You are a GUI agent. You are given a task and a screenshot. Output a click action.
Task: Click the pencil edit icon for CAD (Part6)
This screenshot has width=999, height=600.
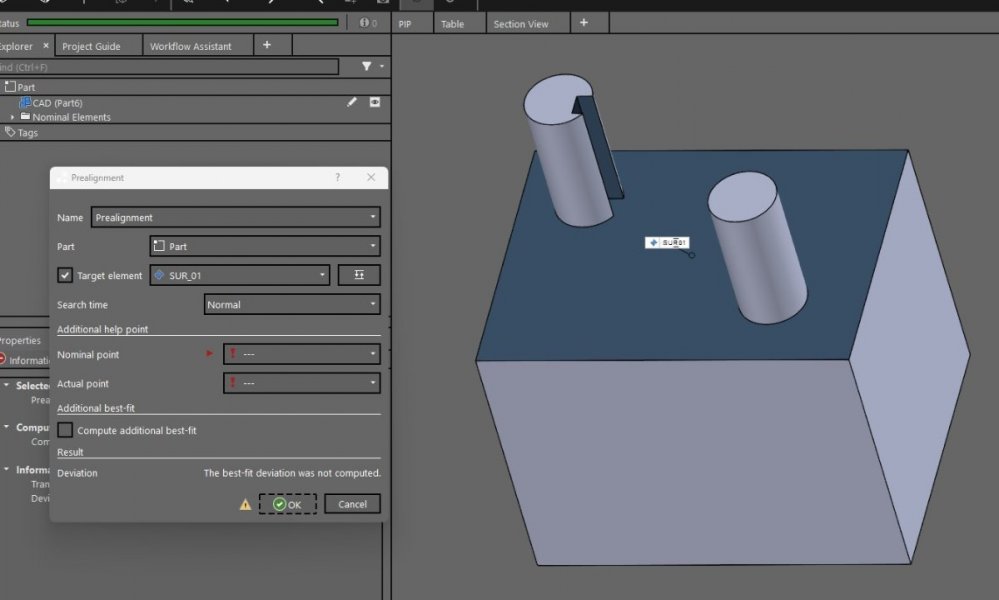352,102
